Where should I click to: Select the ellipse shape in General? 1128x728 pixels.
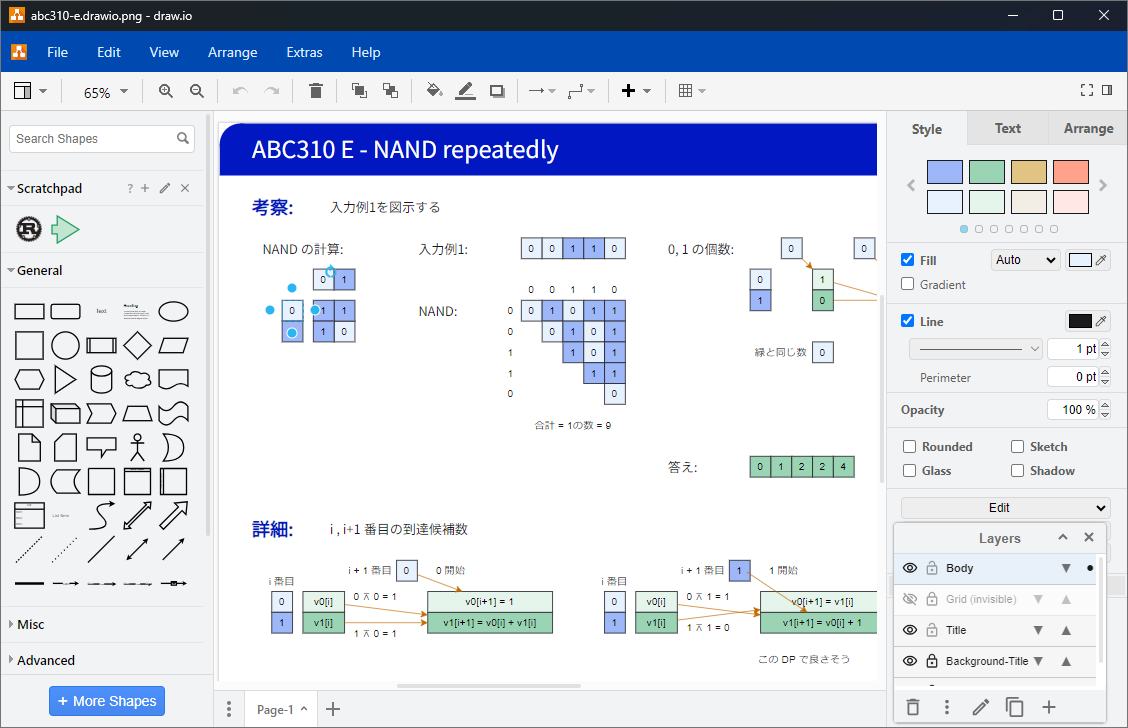[173, 311]
